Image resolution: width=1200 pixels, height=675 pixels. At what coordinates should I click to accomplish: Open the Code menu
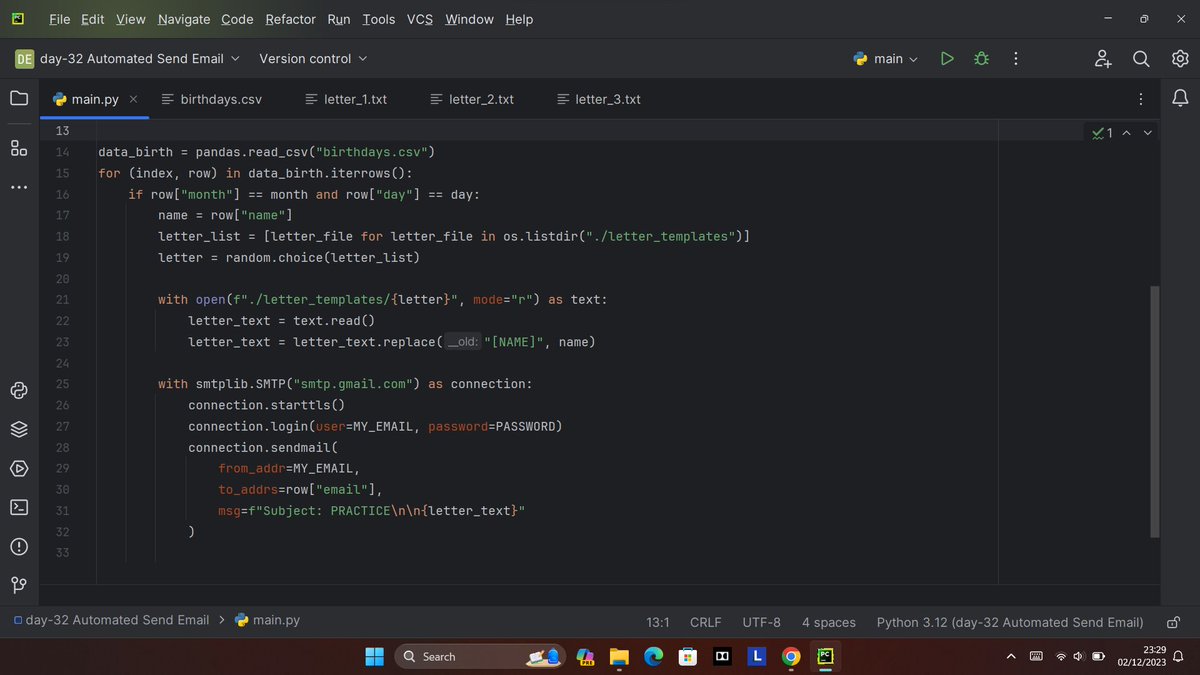pos(237,19)
